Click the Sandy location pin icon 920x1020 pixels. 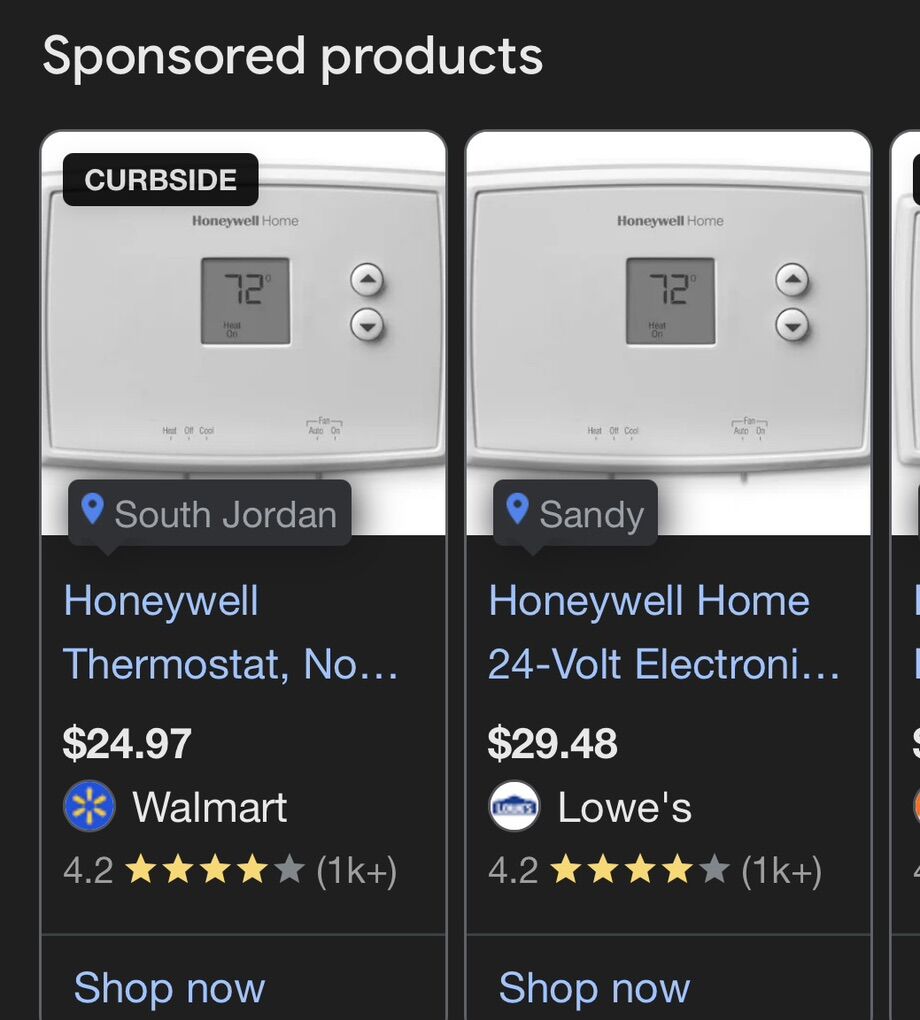coord(517,510)
